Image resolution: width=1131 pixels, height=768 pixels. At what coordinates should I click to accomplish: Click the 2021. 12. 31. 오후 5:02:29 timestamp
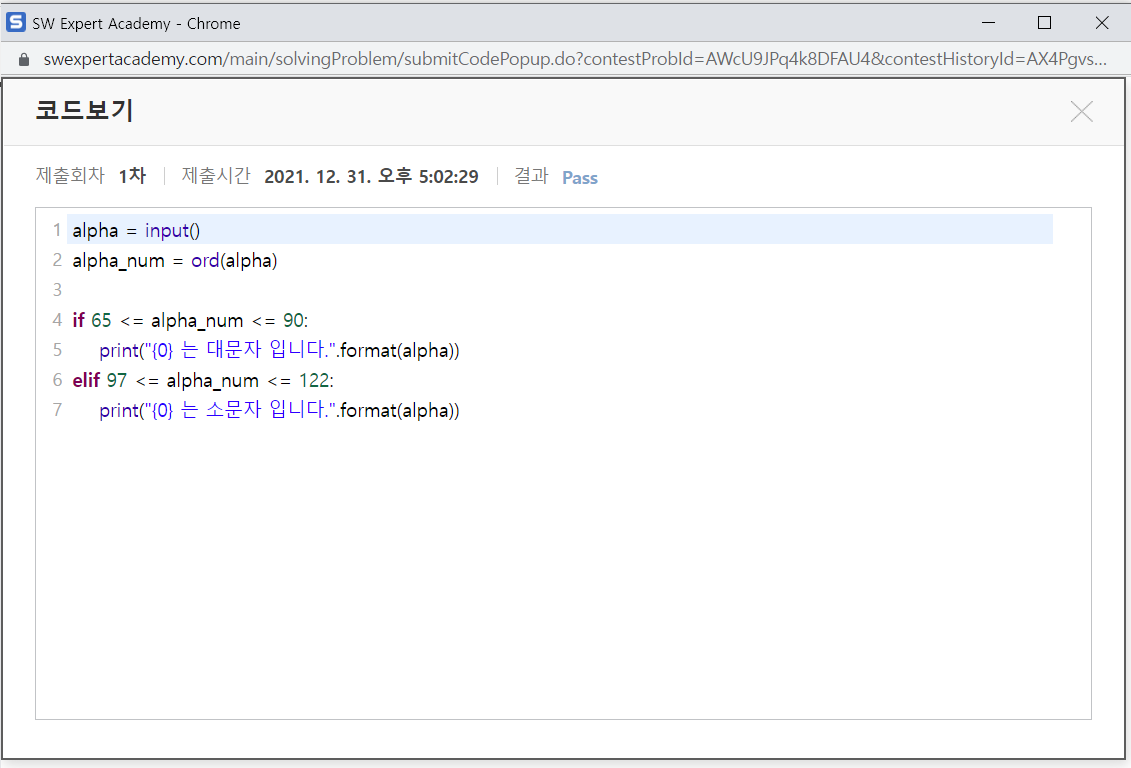[371, 176]
